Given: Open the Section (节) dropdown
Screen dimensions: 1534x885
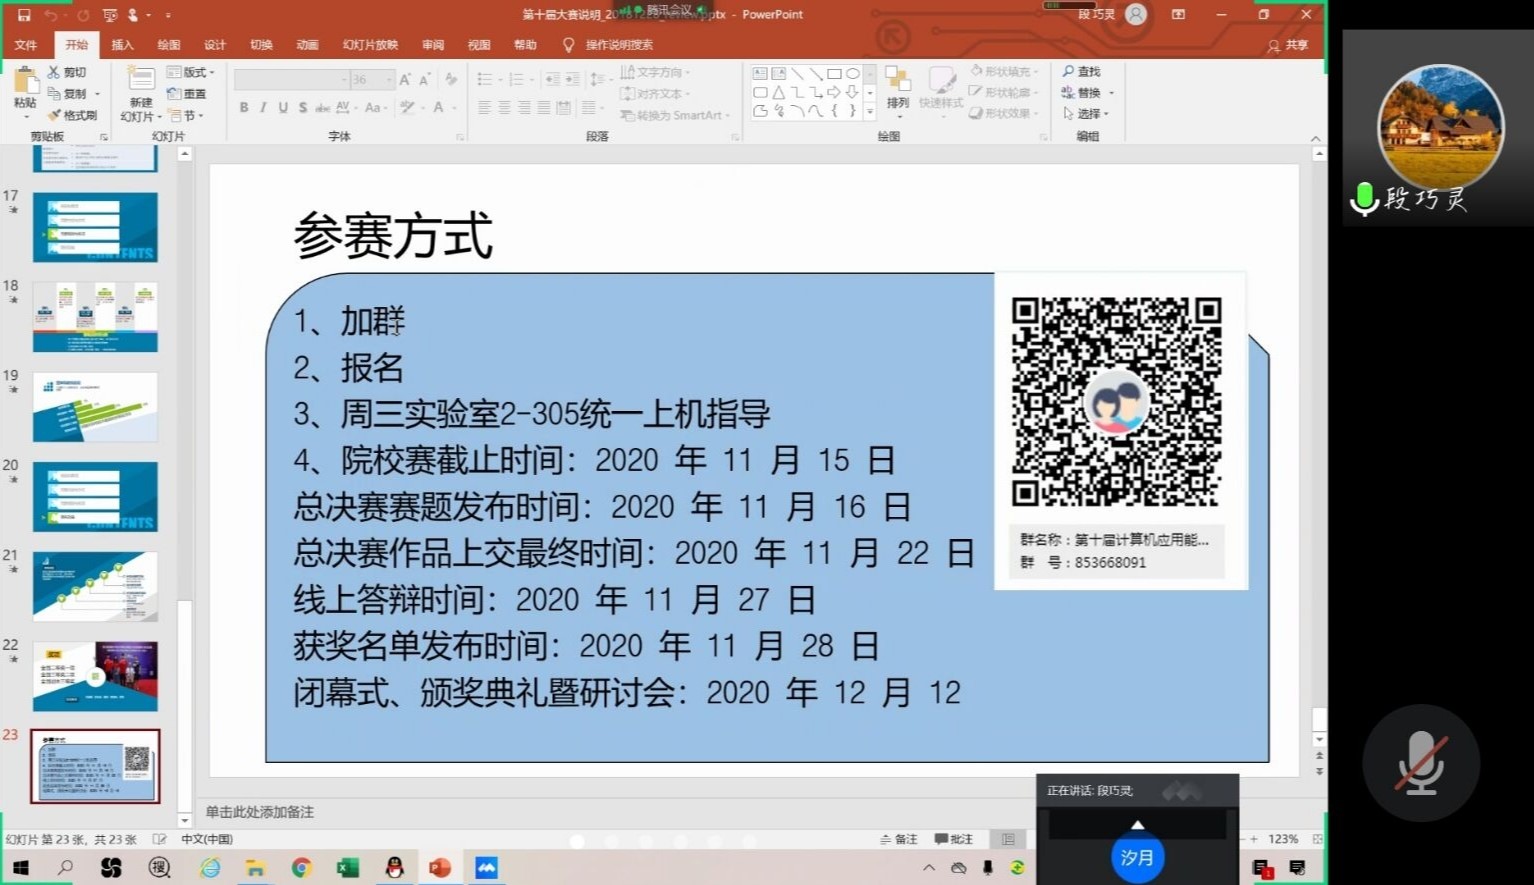Looking at the screenshot, I should coord(186,115).
